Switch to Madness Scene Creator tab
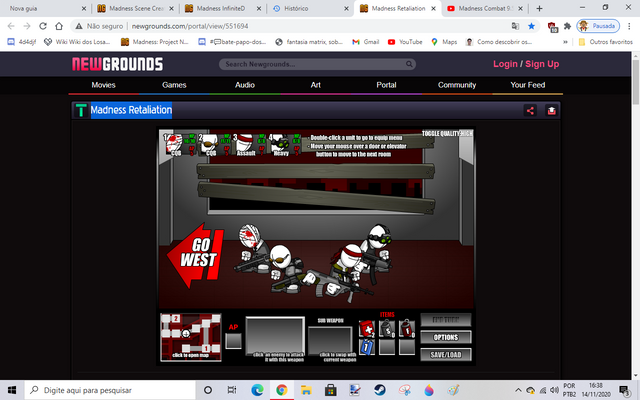The image size is (640, 400). point(135,8)
